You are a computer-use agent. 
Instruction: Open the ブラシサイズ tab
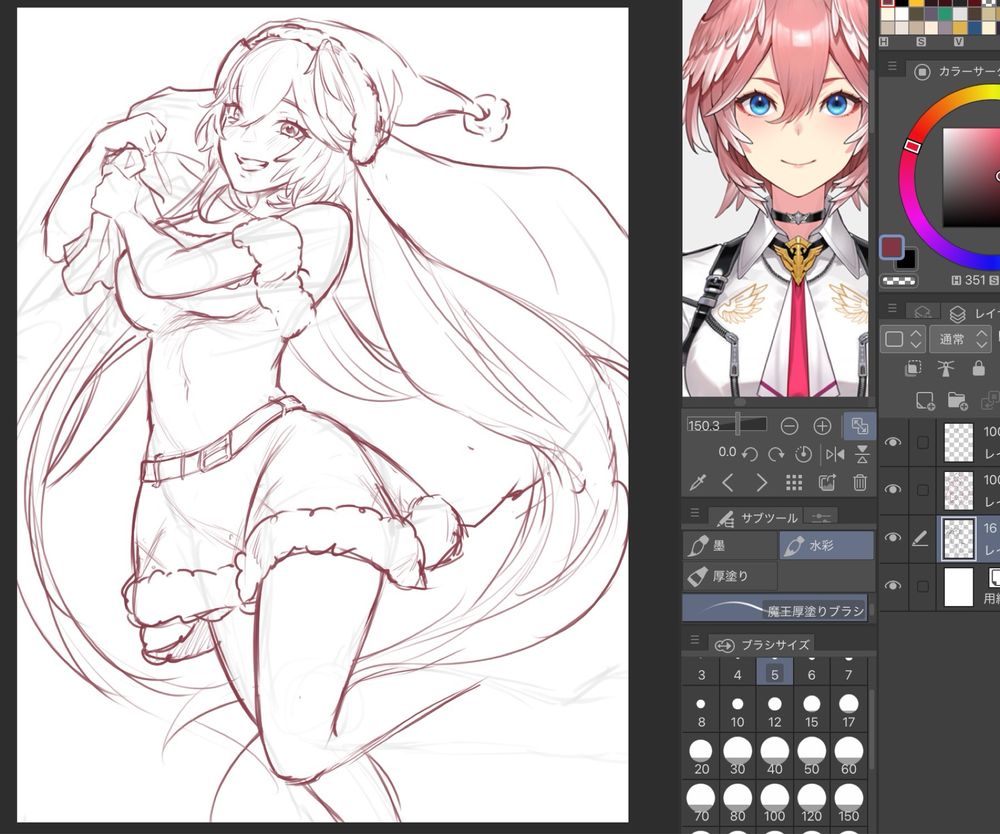click(761, 645)
